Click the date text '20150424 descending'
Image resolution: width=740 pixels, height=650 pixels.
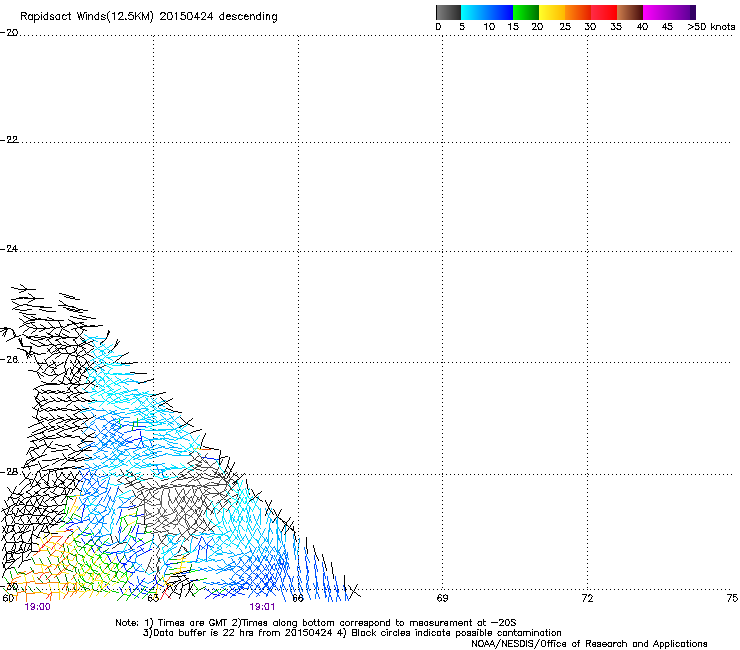tap(219, 17)
